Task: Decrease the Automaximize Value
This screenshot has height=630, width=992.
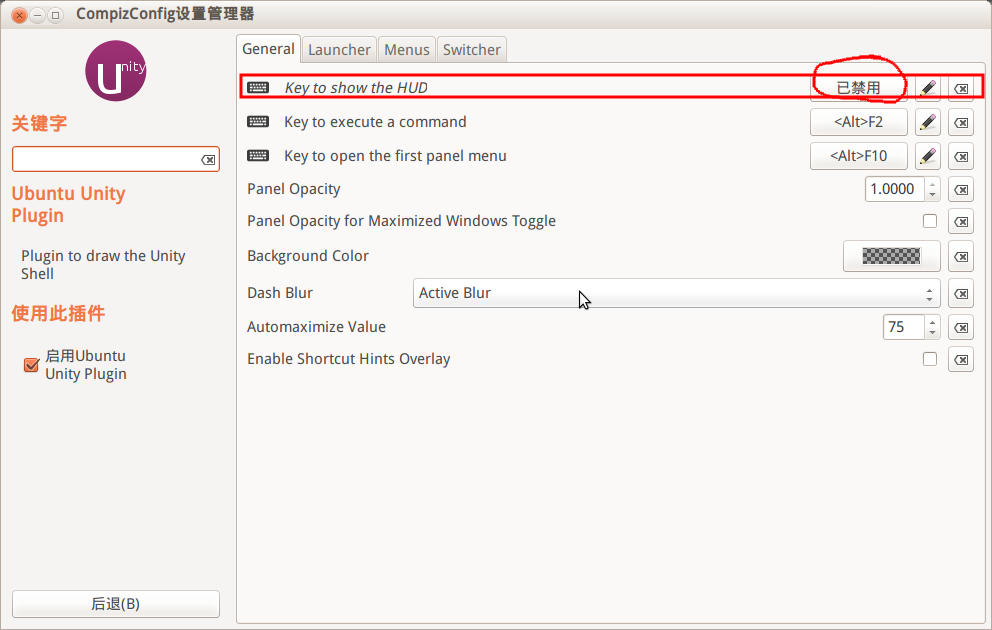Action: point(932,332)
